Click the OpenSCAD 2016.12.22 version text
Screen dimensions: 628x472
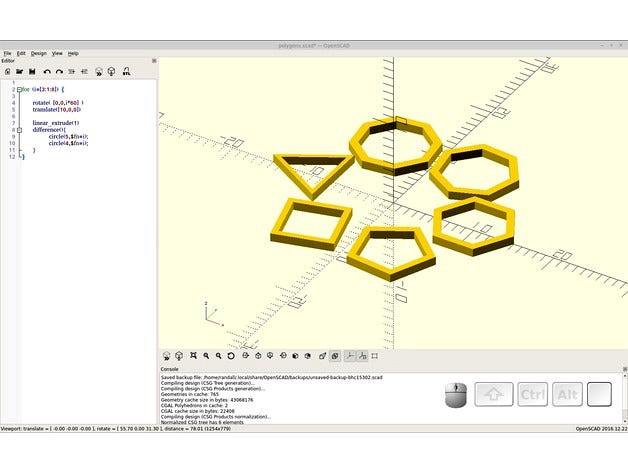tap(602, 429)
